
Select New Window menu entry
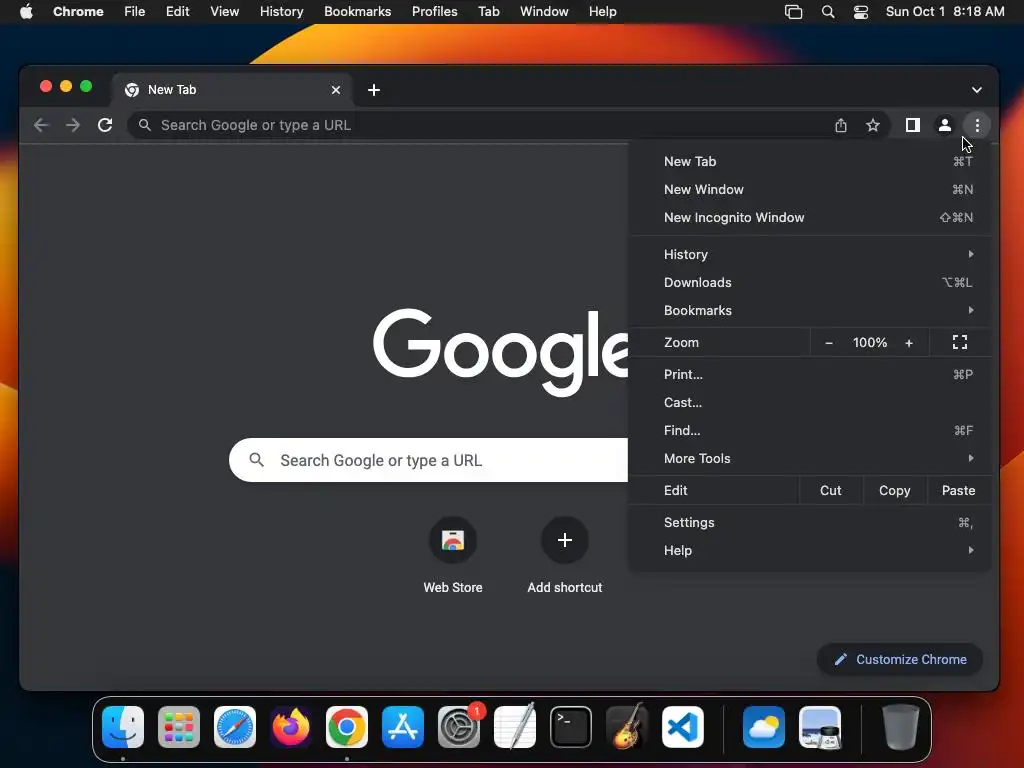tap(810, 189)
